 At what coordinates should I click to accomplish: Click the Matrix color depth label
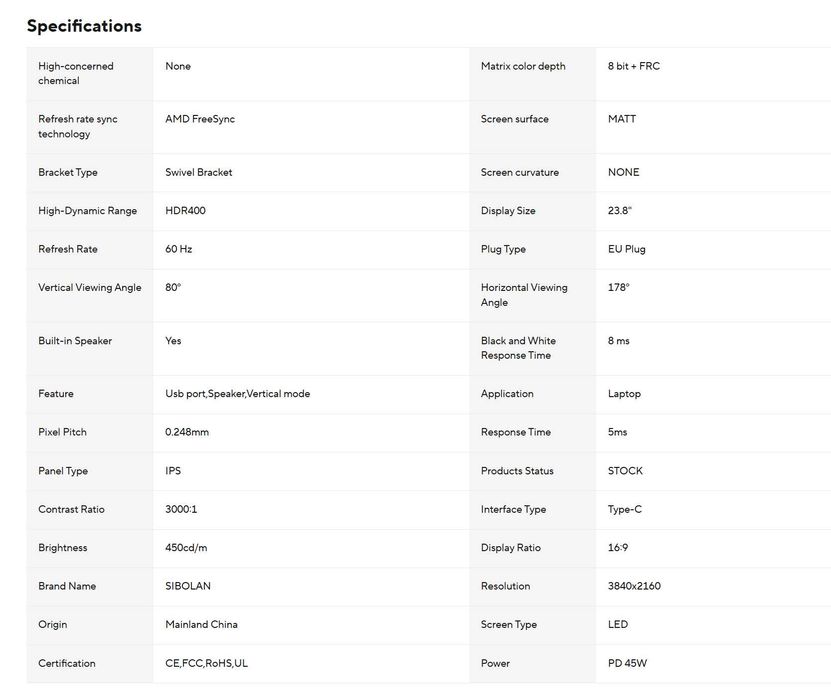tap(523, 66)
